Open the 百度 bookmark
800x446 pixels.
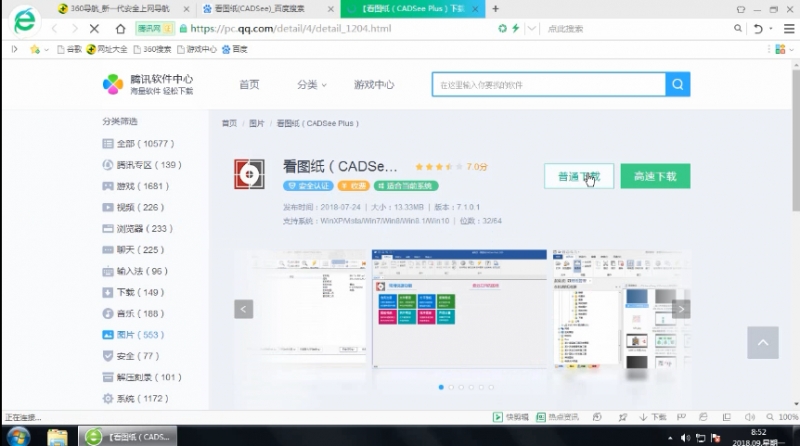coord(235,49)
